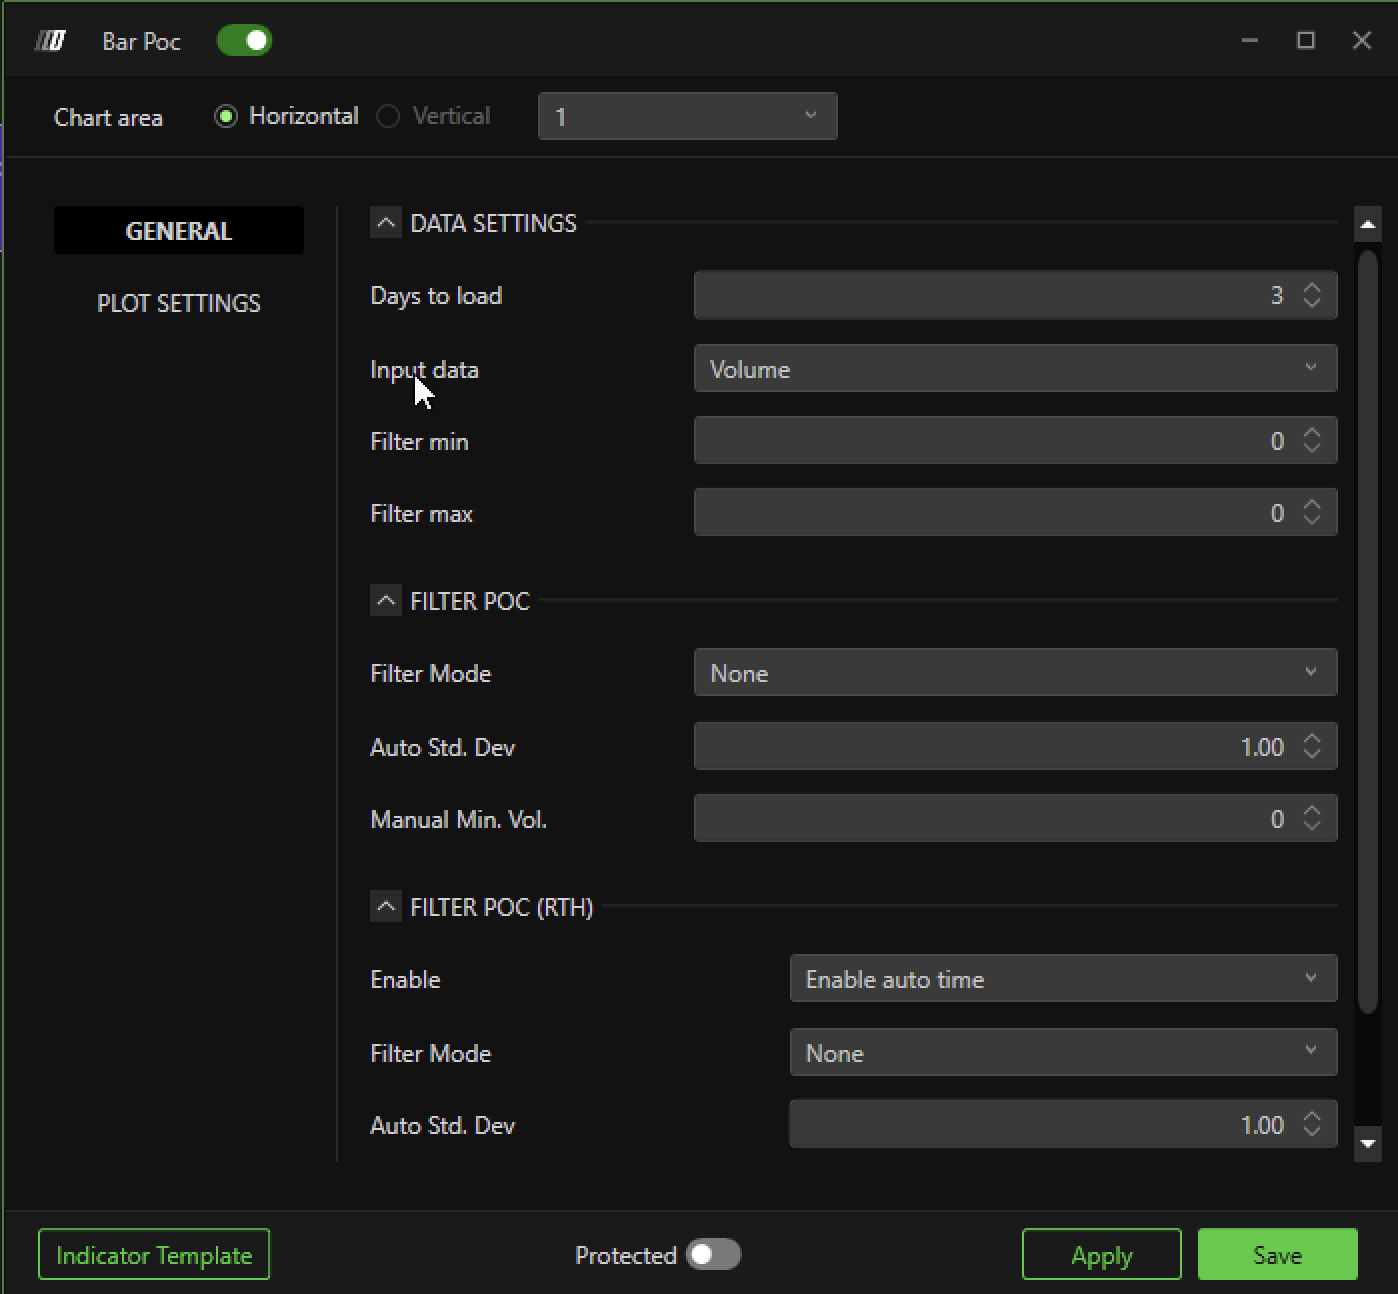Screen dimensions: 1398x1294
Task: Switch to the GENERAL tab
Action: pos(179,231)
